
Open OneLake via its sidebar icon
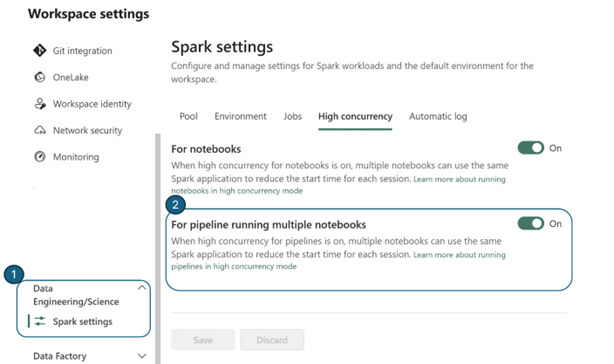click(x=40, y=77)
